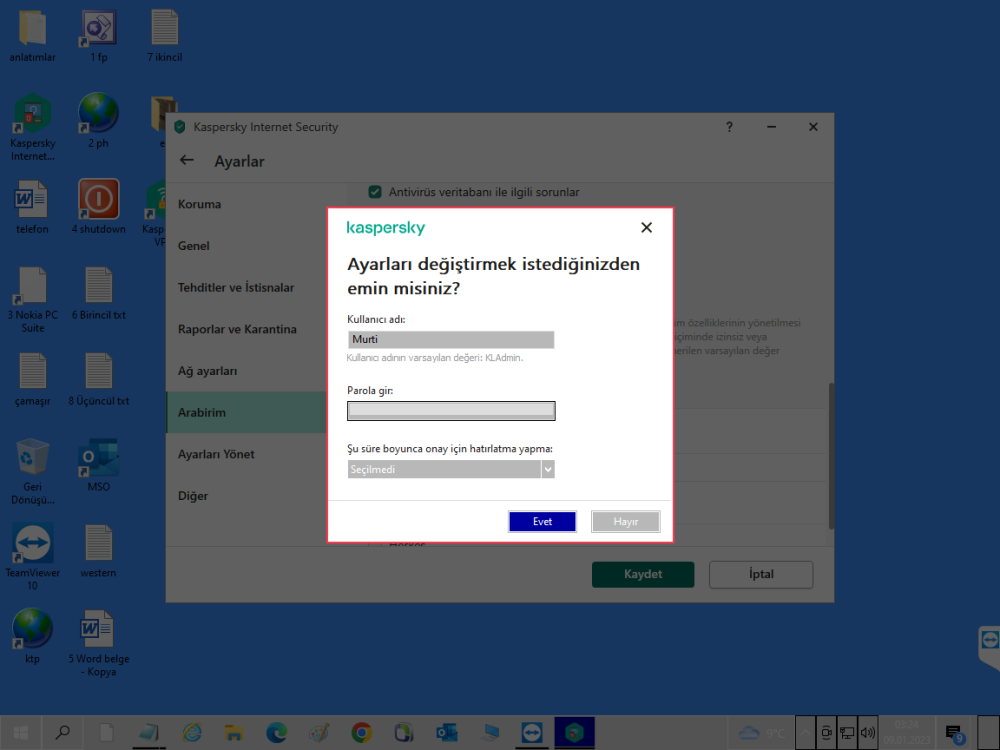Open the 2 ph desktop shortcut

tap(98, 121)
